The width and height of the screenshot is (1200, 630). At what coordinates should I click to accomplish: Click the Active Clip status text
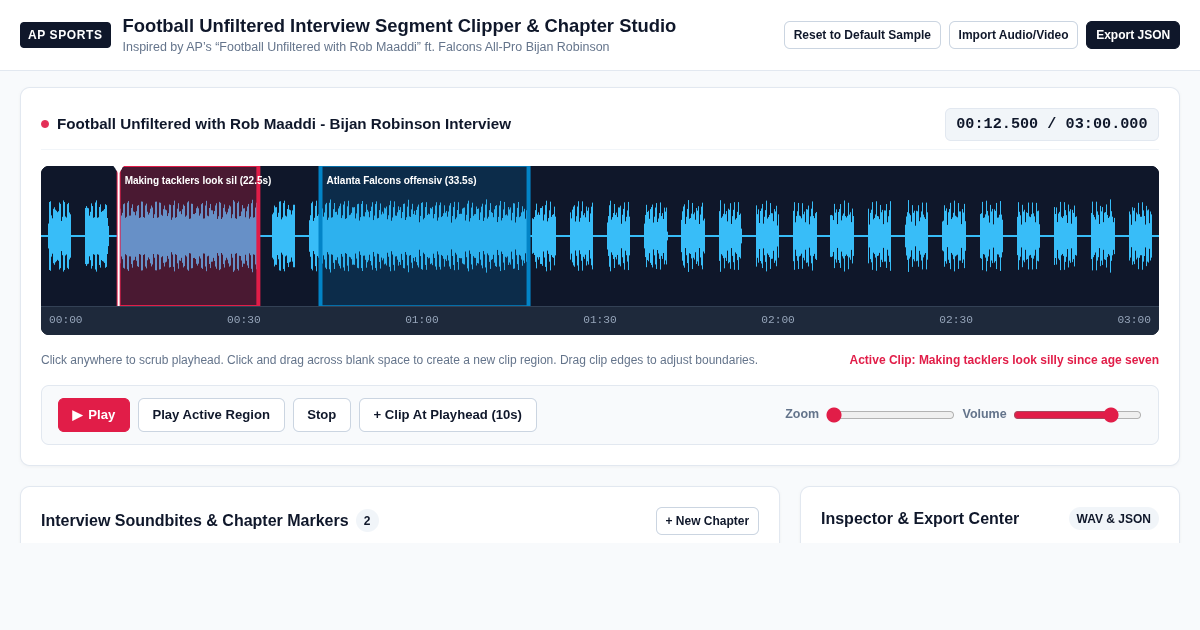1004,360
